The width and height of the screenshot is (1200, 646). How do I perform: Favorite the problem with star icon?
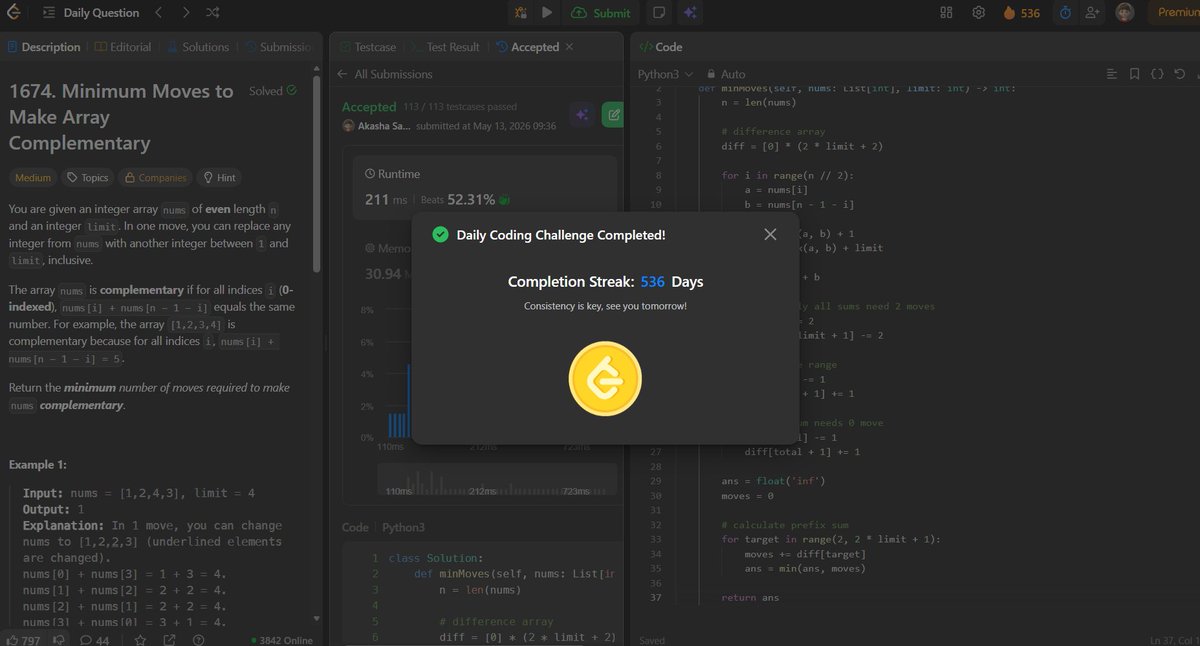141,640
